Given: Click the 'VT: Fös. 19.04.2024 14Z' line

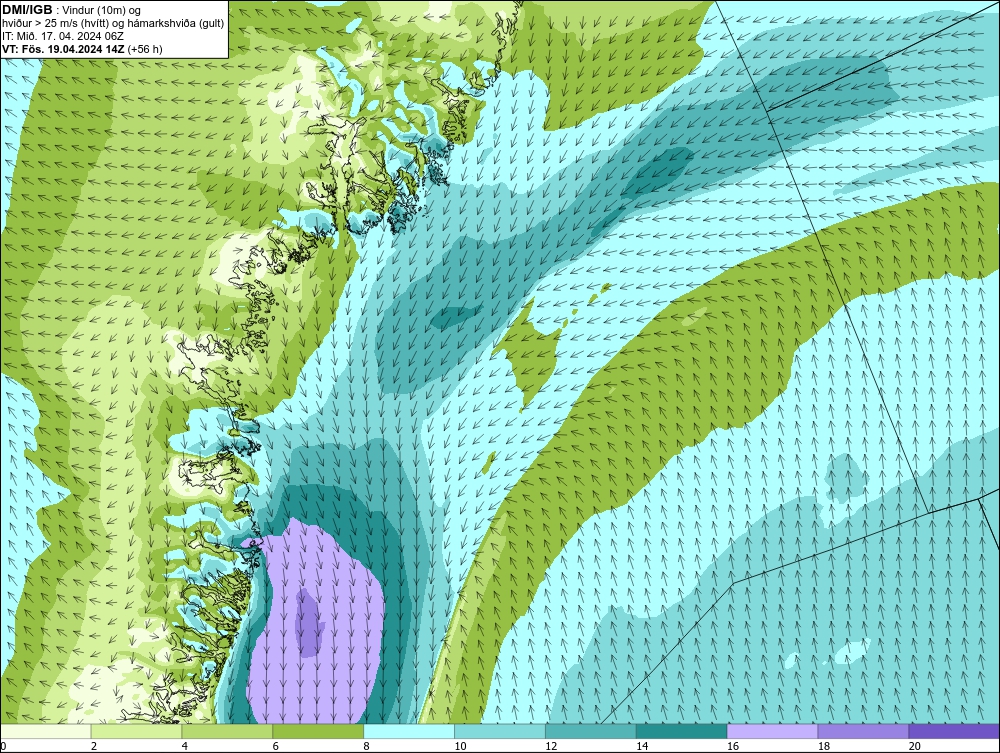Looking at the screenshot, I should click(x=64, y=49).
